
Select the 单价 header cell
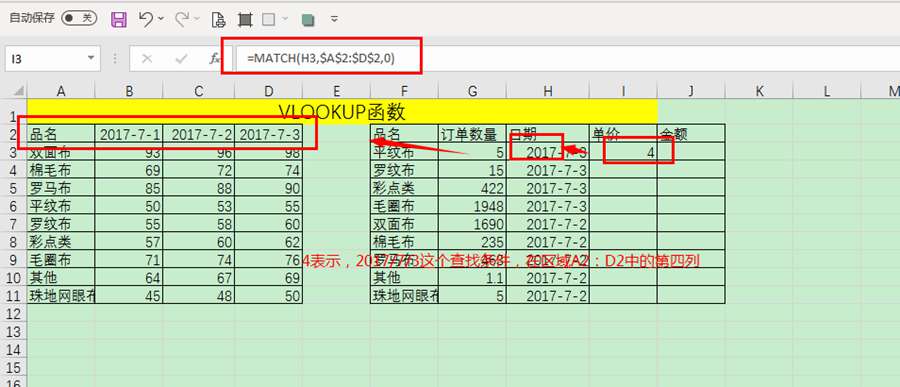coord(623,134)
